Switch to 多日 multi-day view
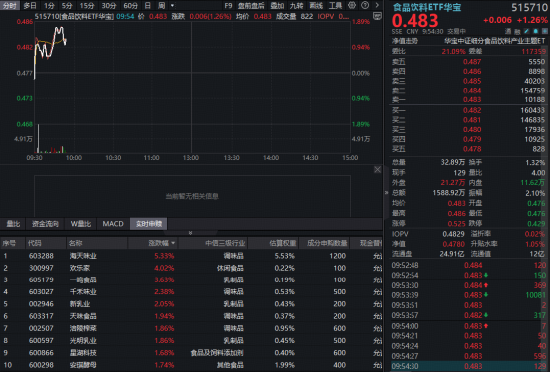The image size is (550, 372). point(30,6)
